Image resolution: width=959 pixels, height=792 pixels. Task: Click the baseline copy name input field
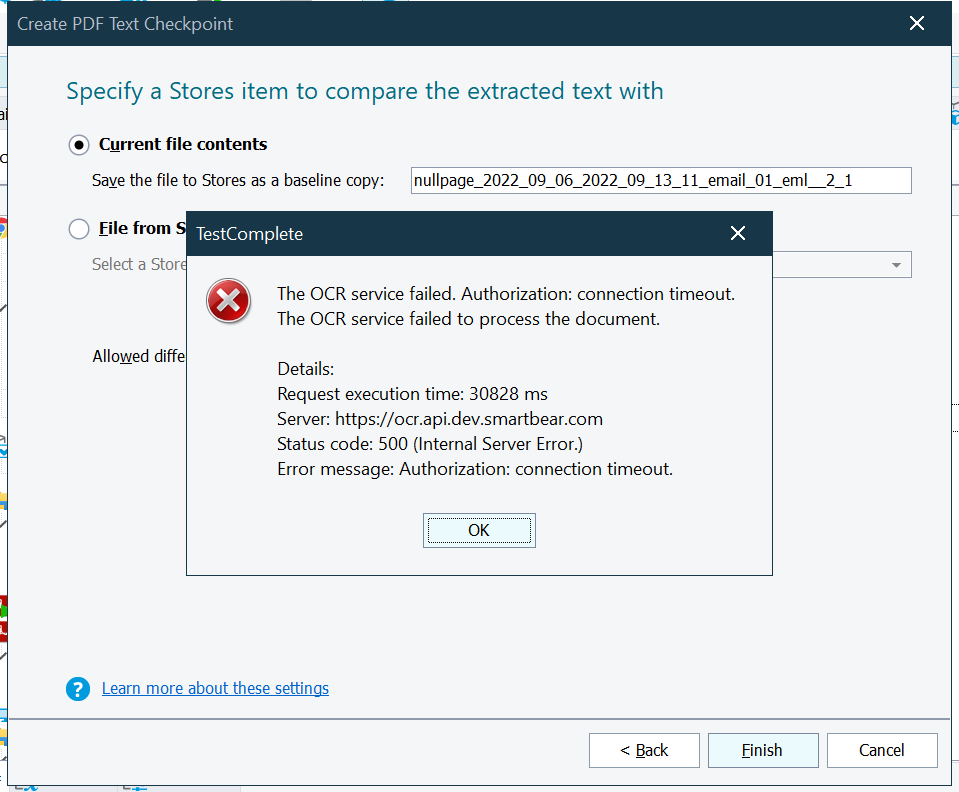click(660, 180)
